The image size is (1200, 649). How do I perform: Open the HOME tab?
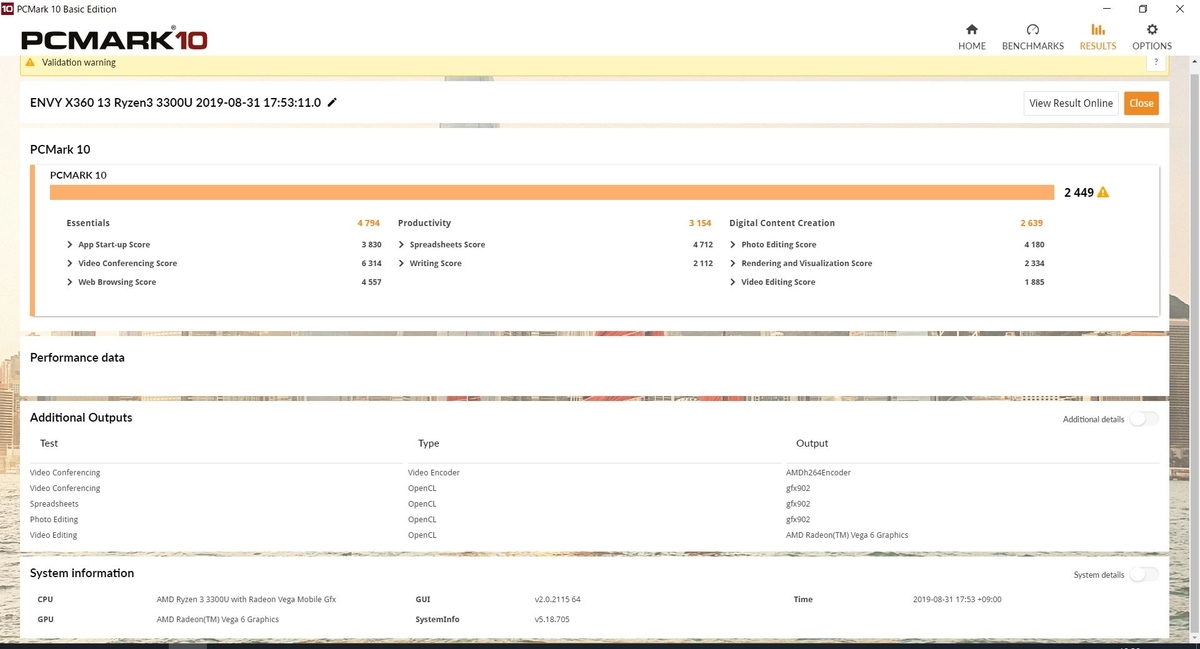click(x=972, y=38)
